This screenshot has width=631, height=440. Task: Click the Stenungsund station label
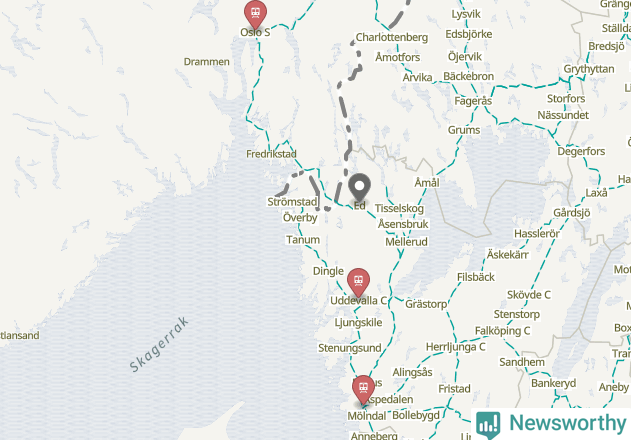pos(350,348)
